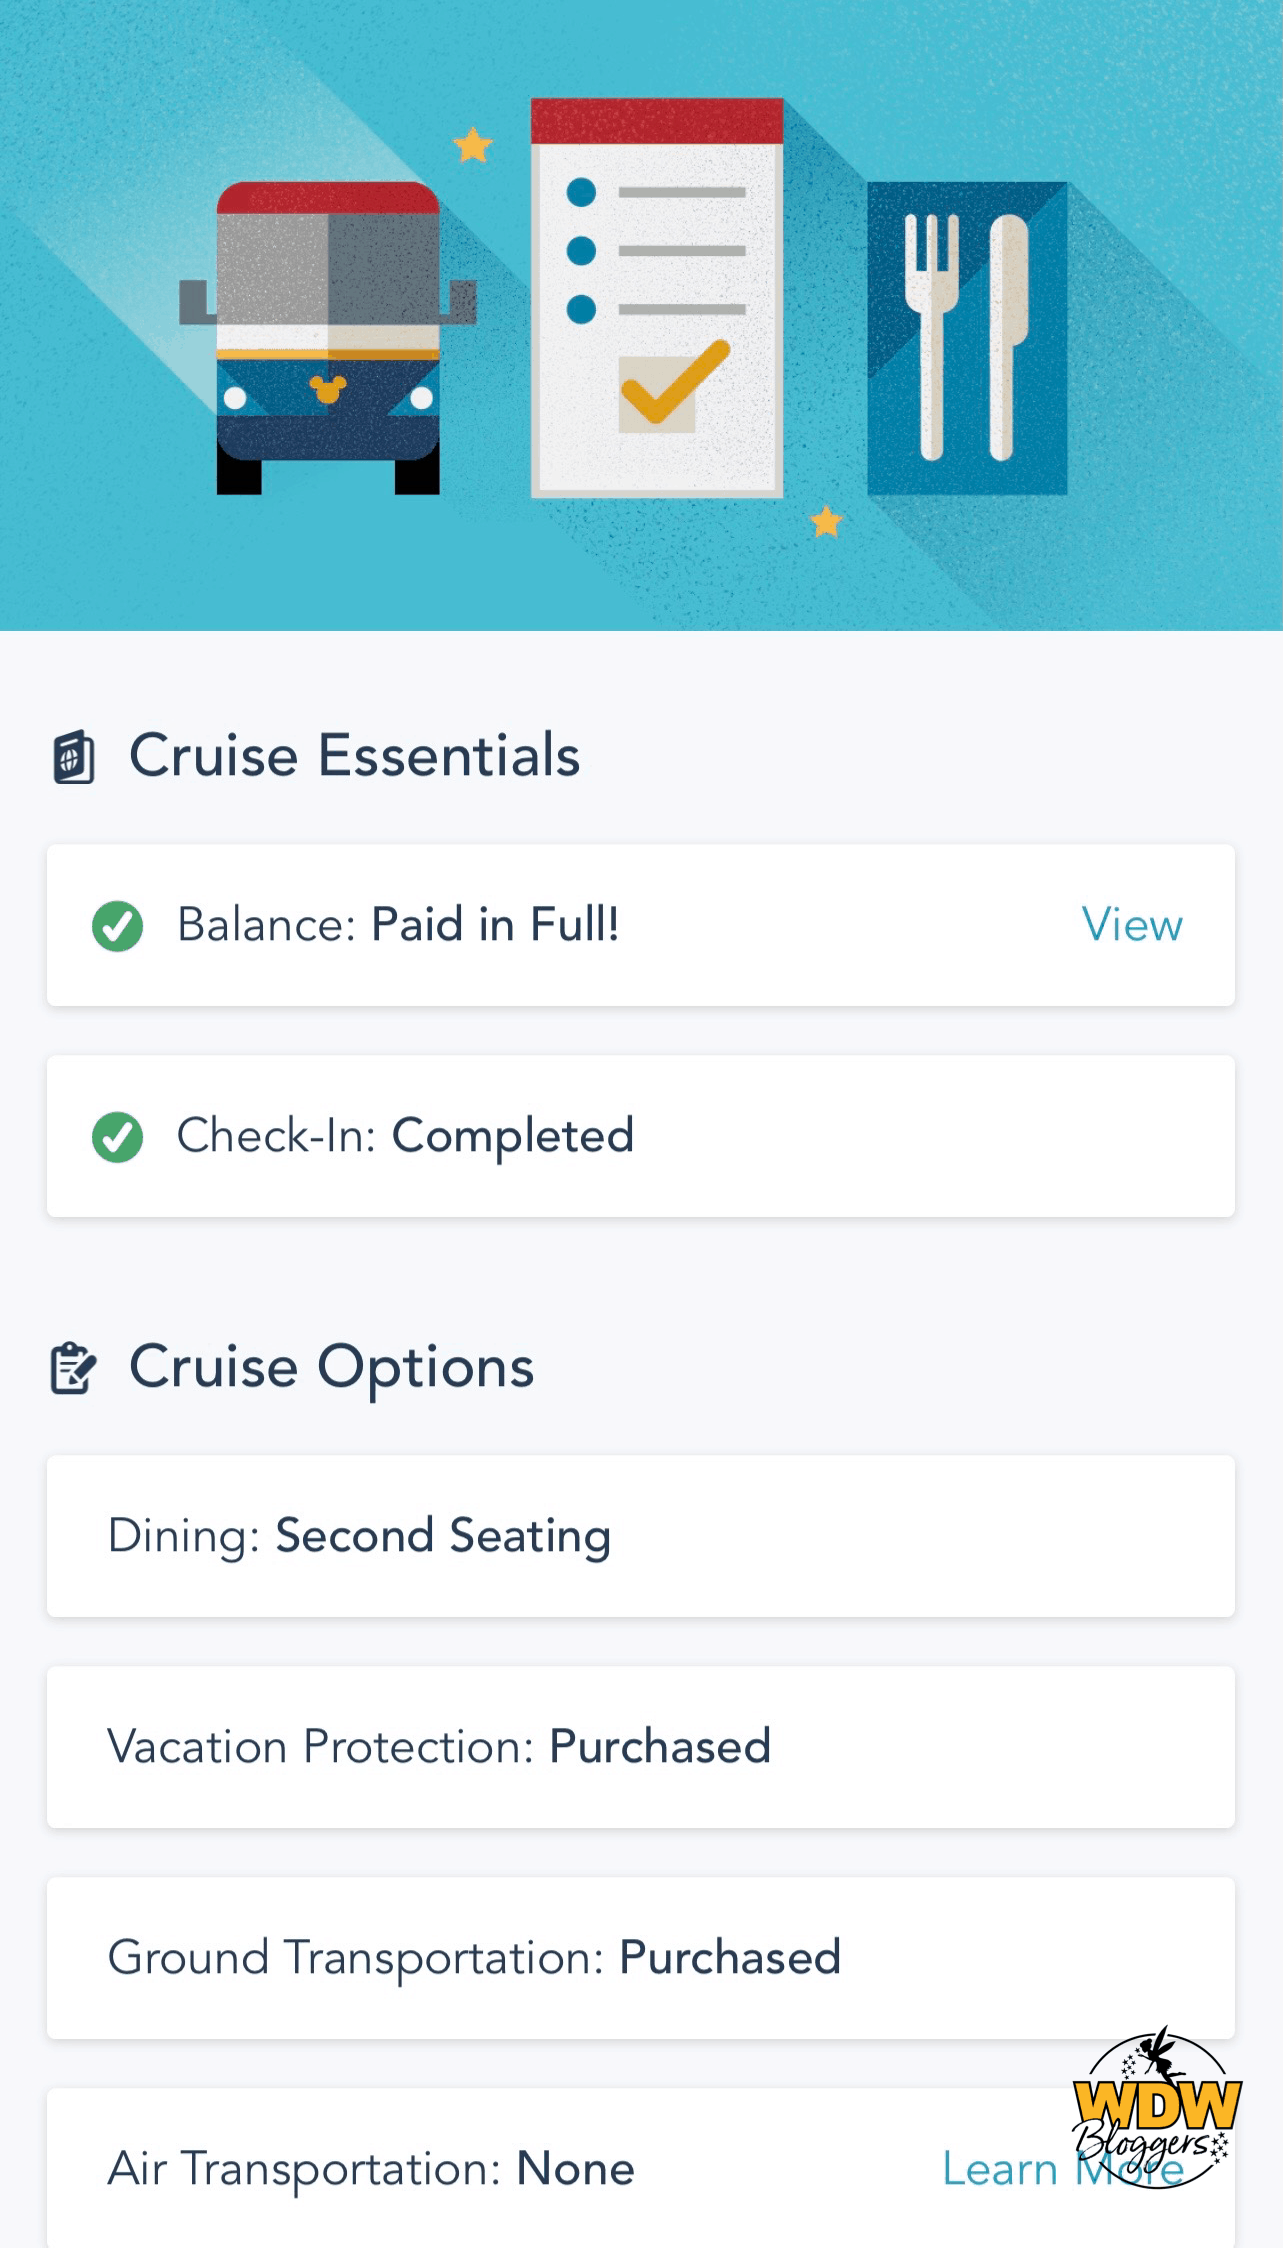
Task: Open the Vacation Protection: Purchased row
Action: tap(640, 1747)
